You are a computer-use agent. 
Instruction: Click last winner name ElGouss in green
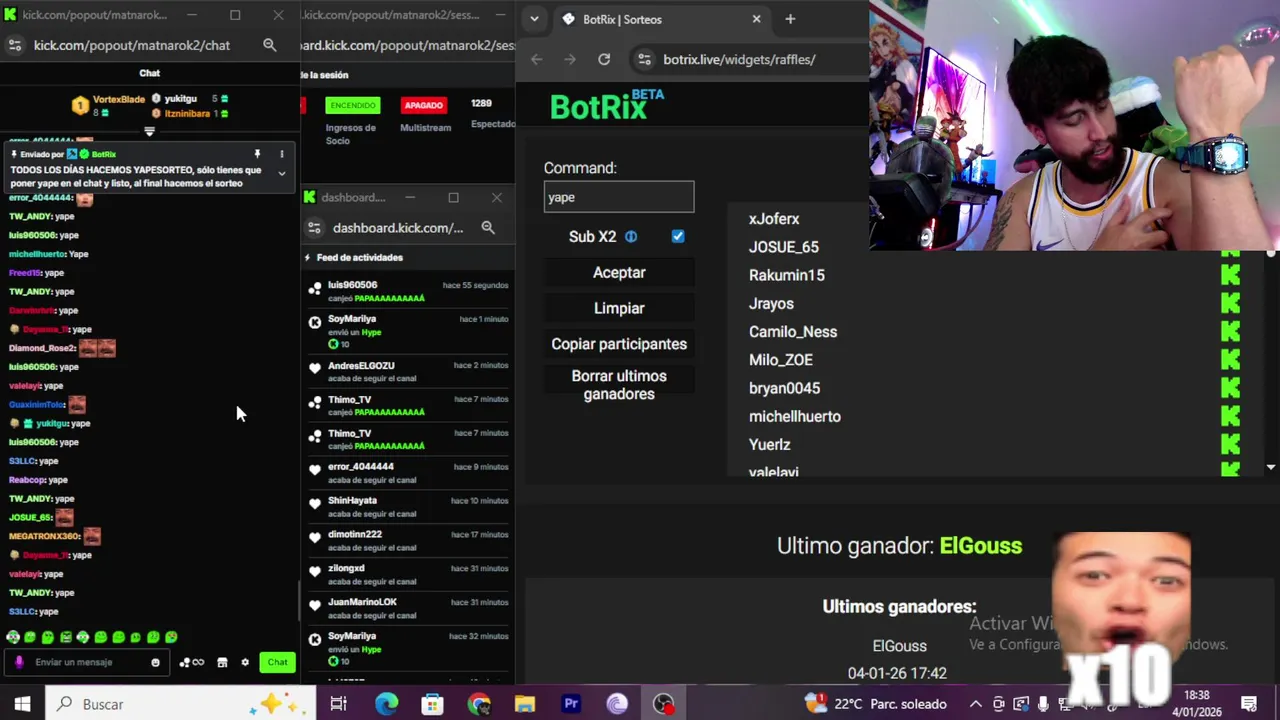click(981, 546)
